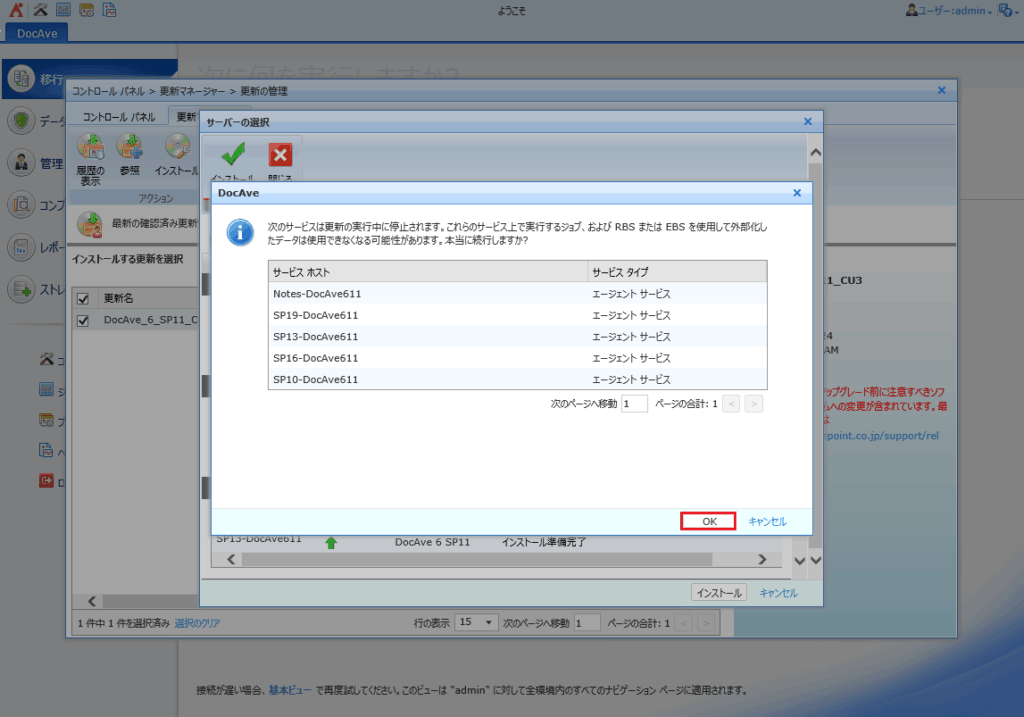The width and height of the screenshot is (1024, 717).
Task: Click the レポート sidebar icon
Action: [21, 247]
